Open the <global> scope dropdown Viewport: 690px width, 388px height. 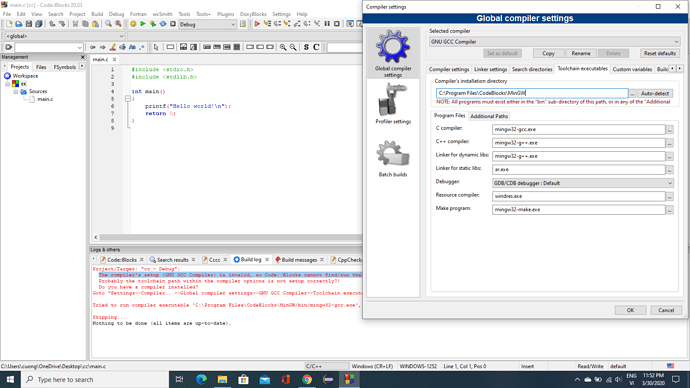point(65,36)
